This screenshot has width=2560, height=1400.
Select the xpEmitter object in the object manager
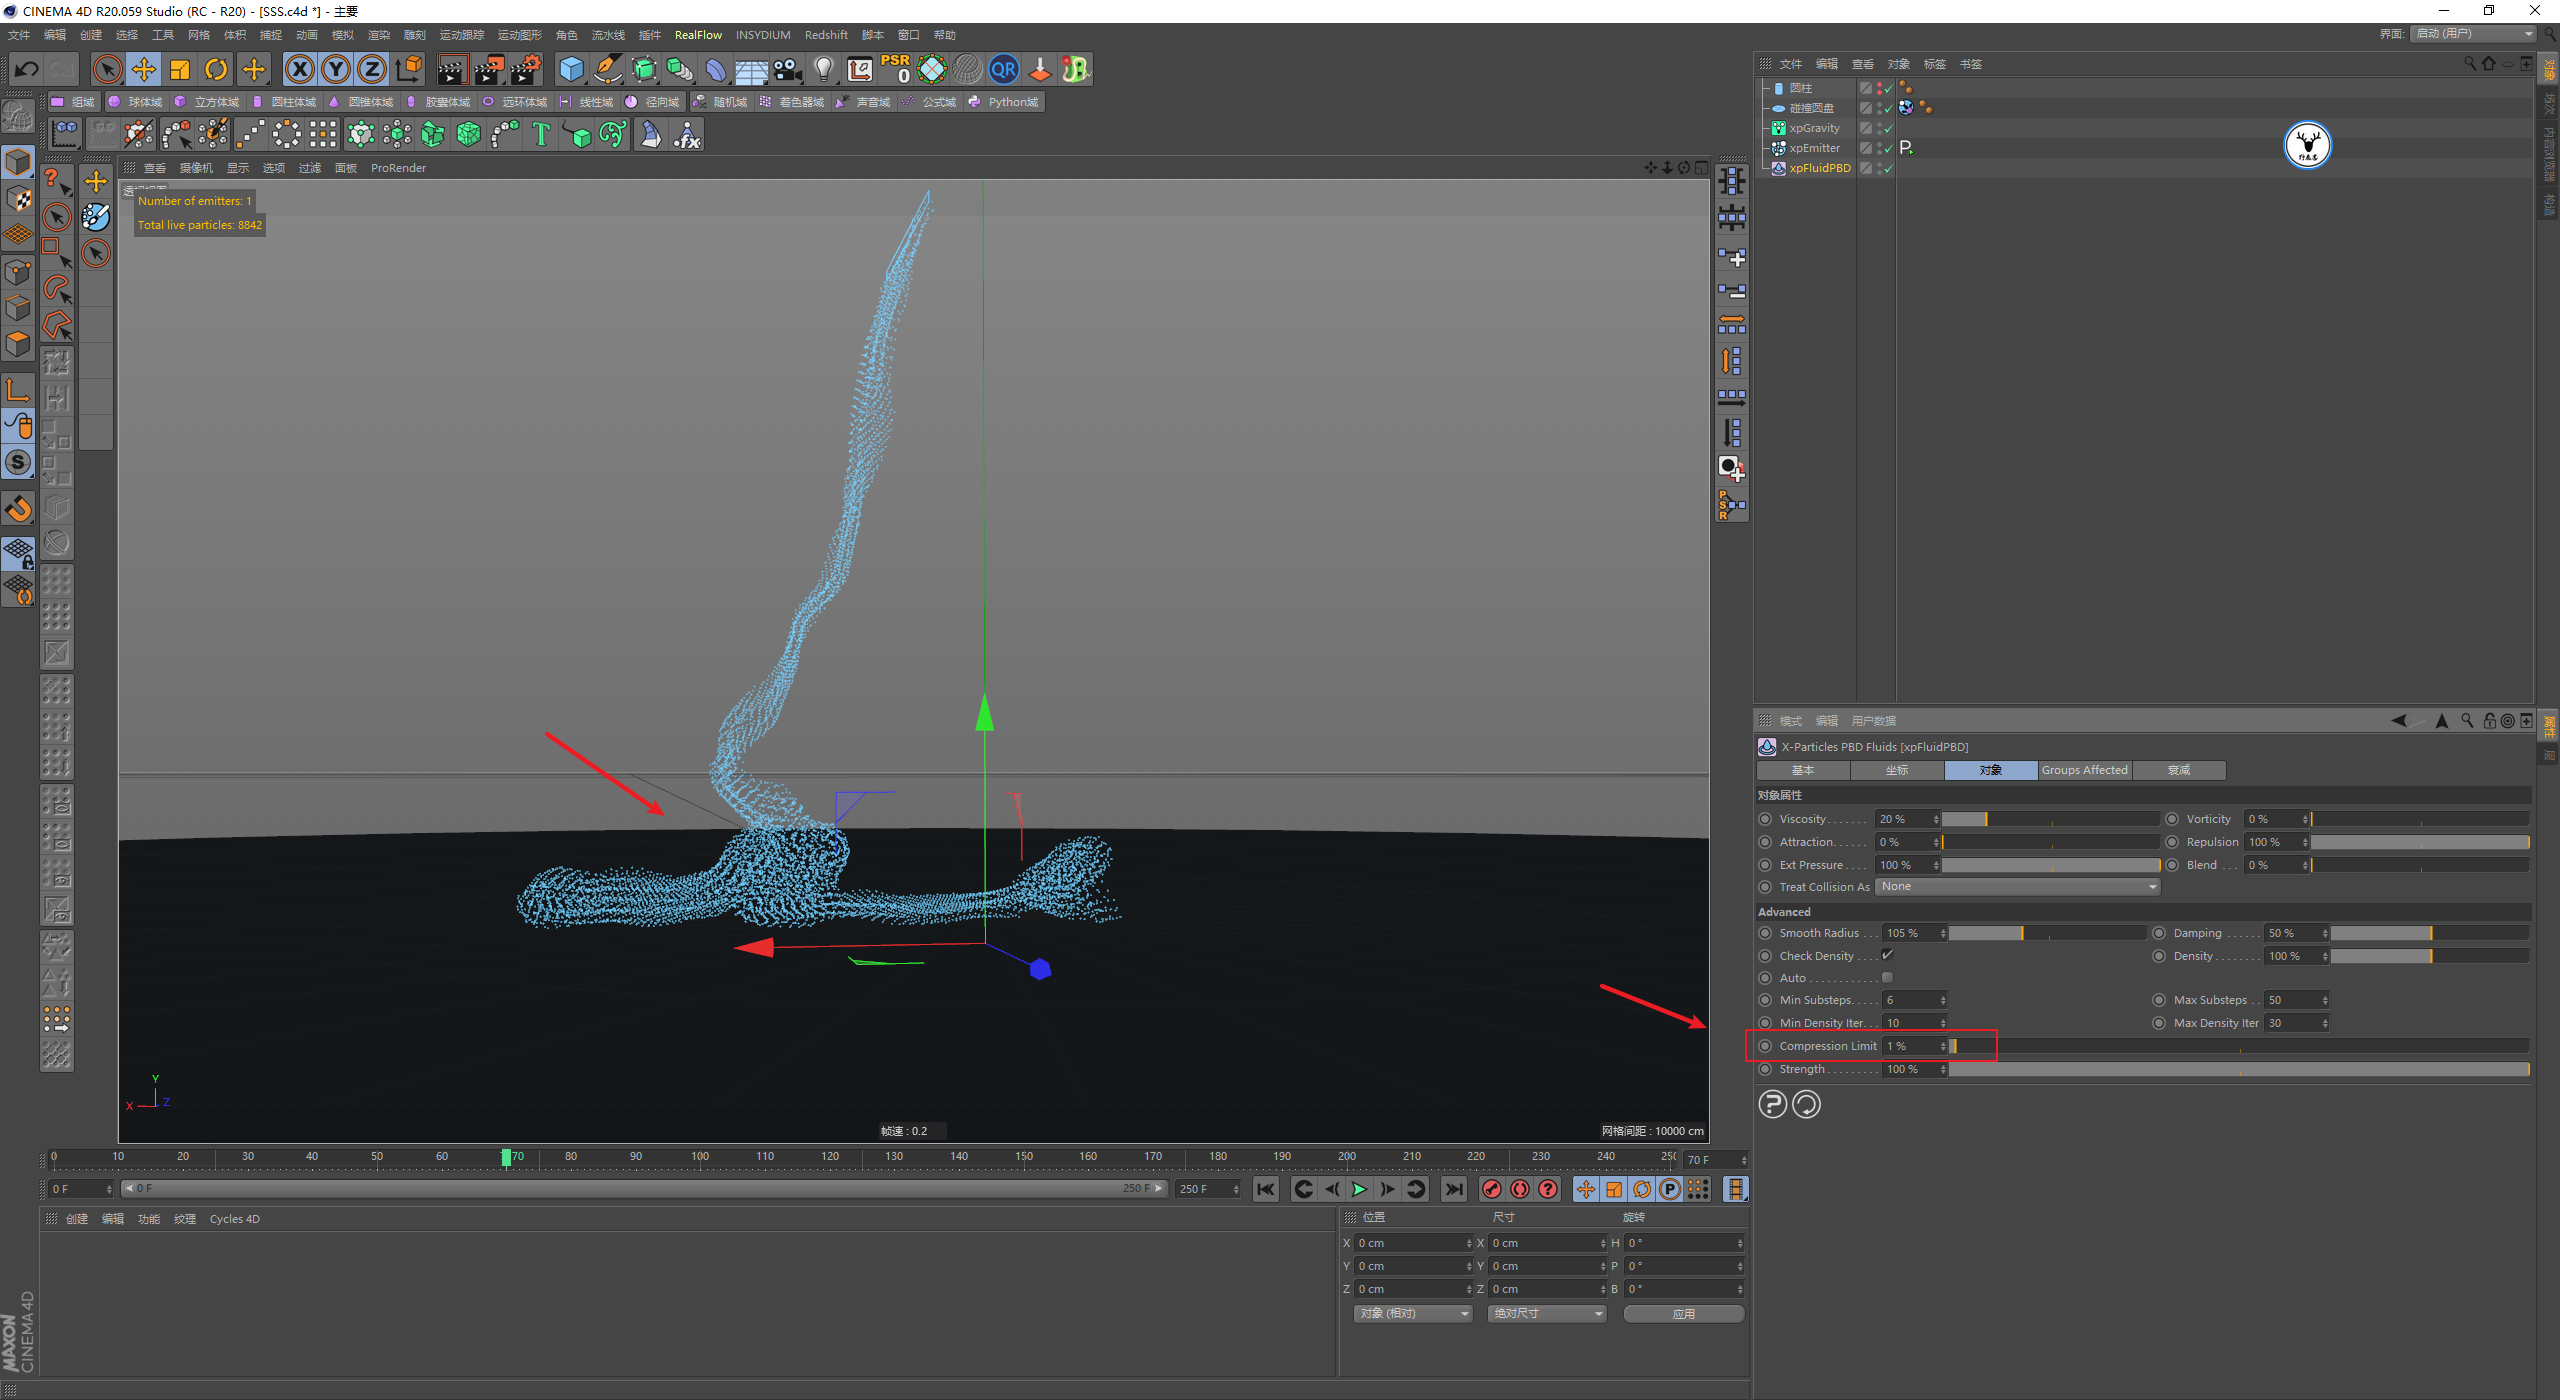[x=1814, y=148]
